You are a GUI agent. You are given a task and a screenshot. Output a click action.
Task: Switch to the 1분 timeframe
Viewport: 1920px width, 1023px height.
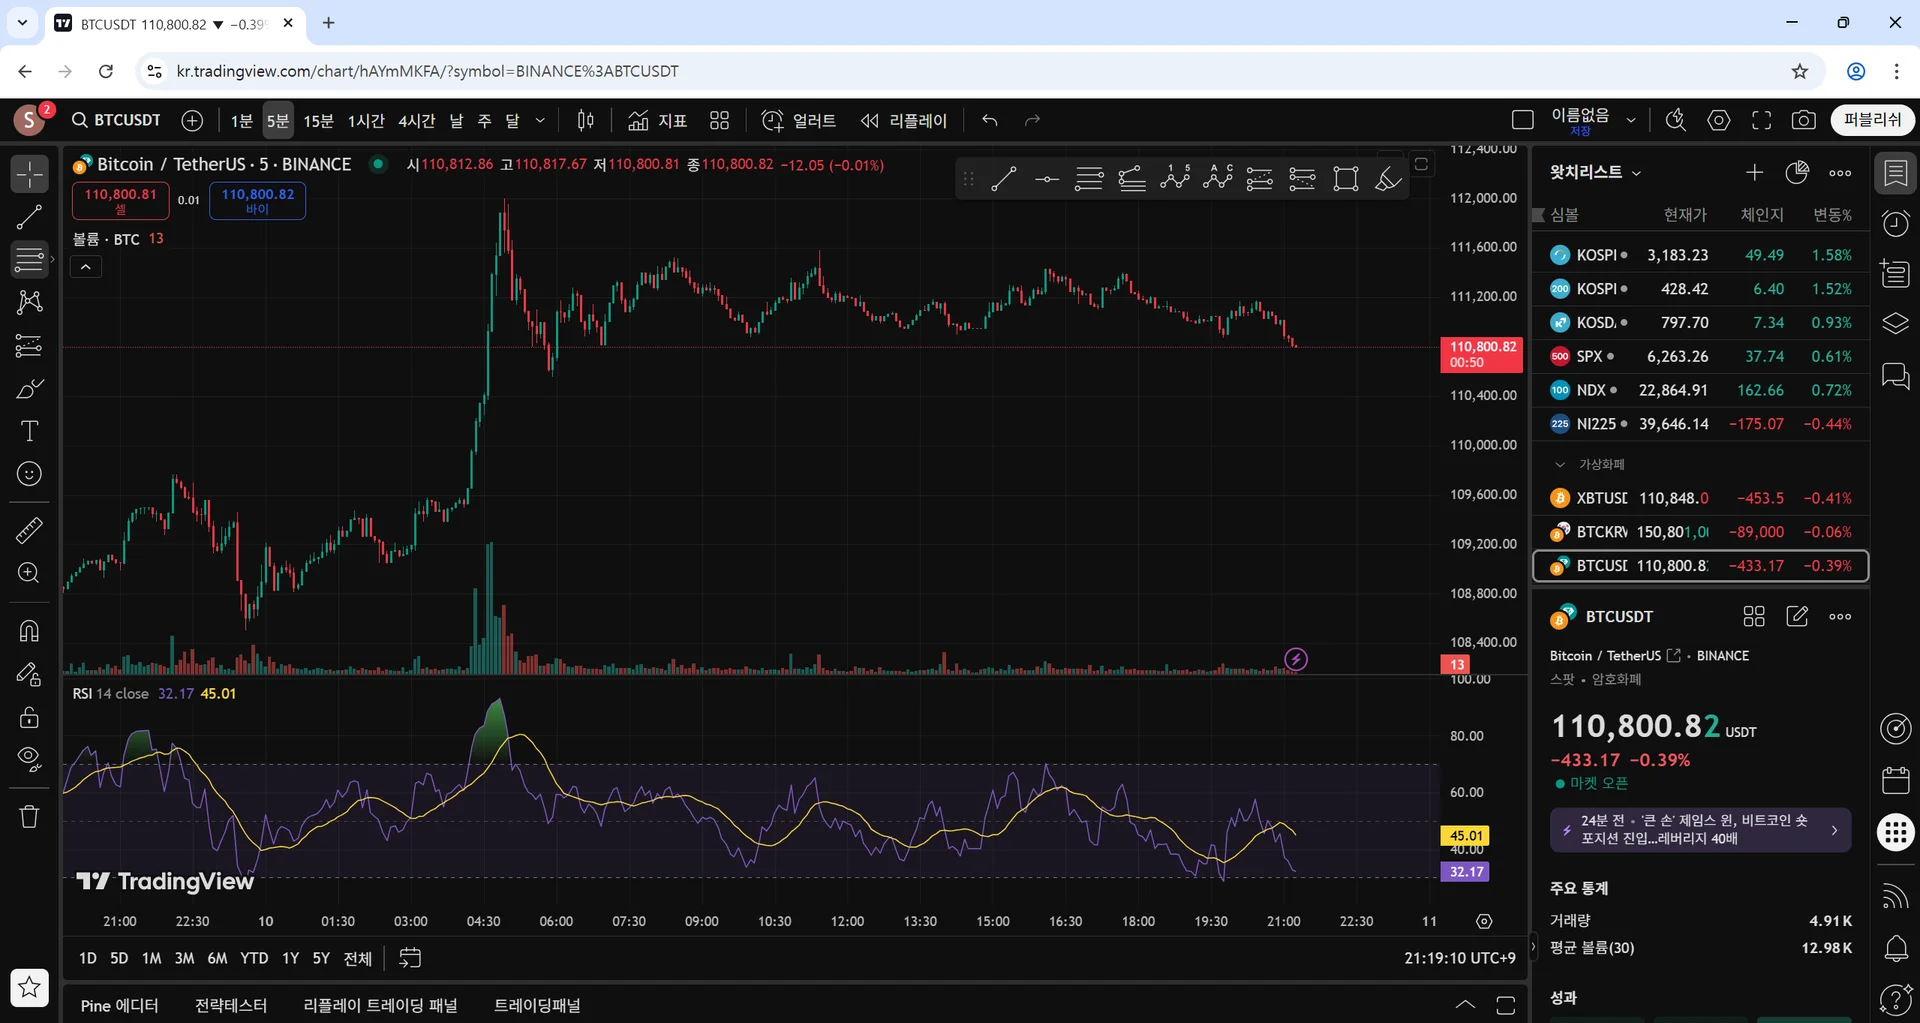(242, 121)
